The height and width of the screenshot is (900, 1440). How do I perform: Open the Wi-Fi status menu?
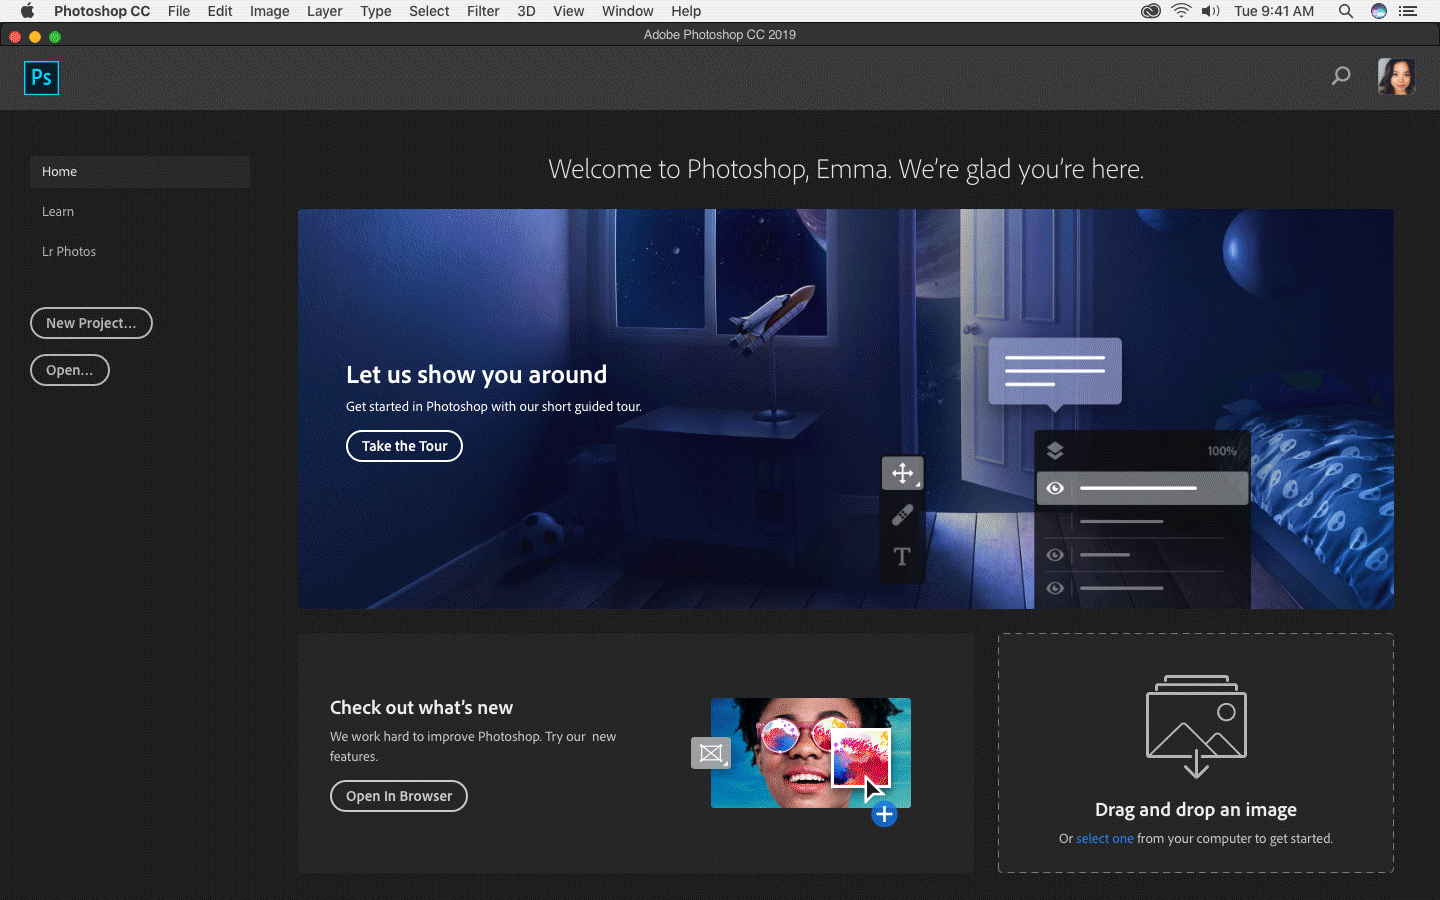click(x=1181, y=11)
